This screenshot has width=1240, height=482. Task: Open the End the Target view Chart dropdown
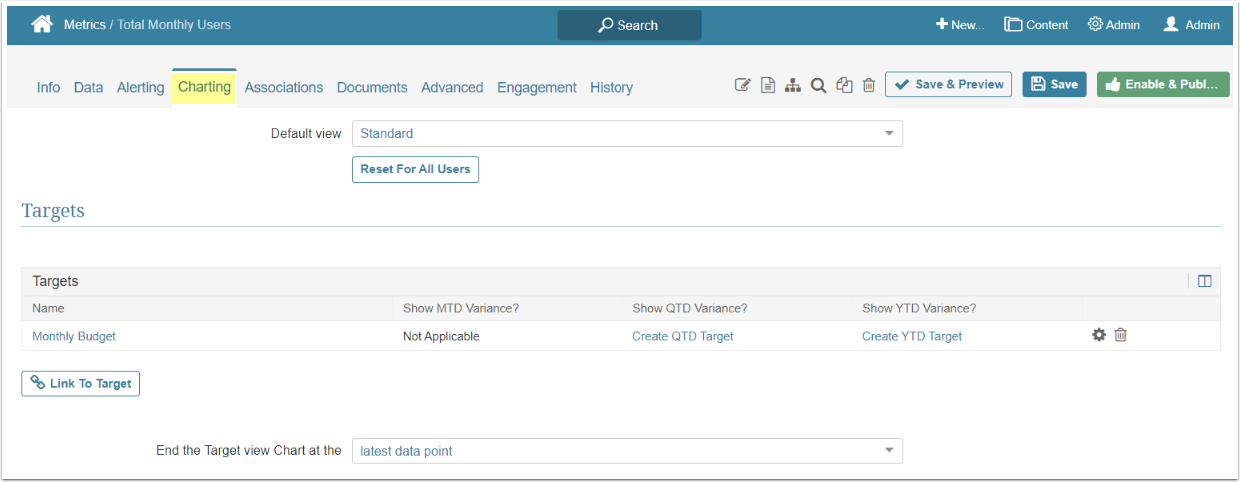pos(627,451)
